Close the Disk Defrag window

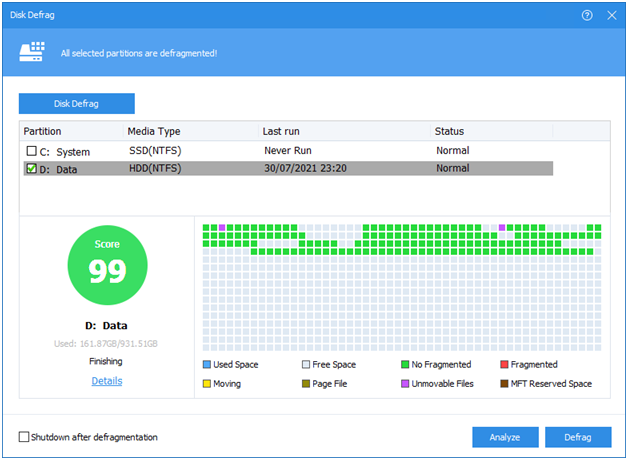(x=611, y=15)
